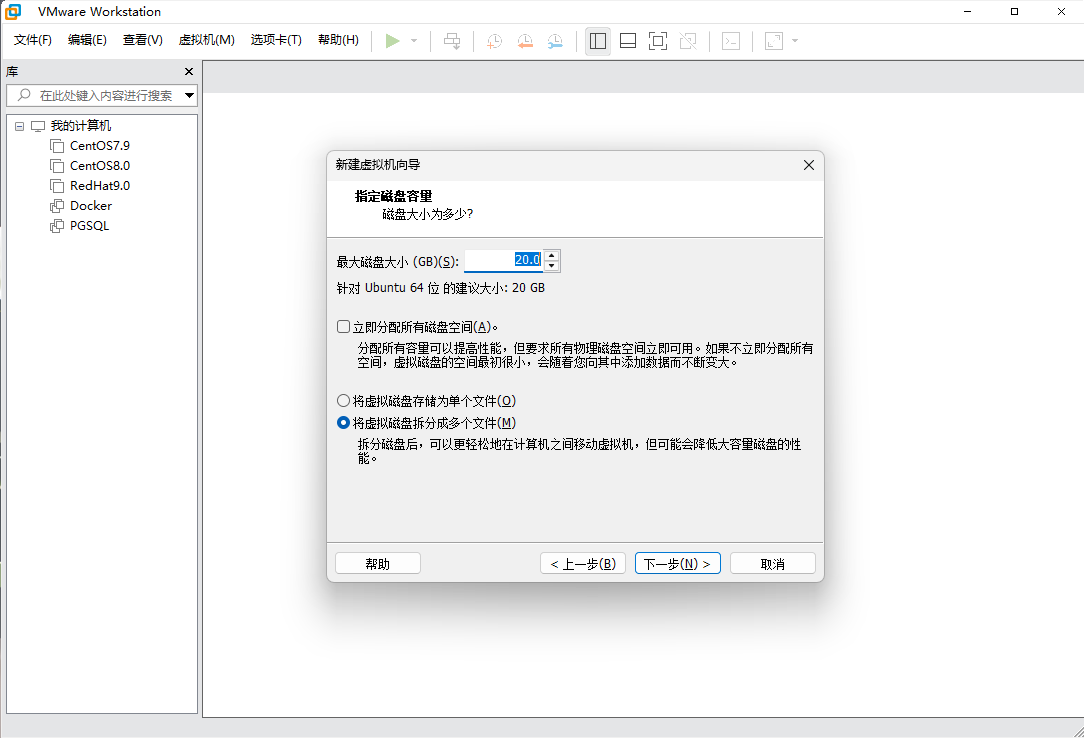Click the revert to snapshot icon
Screen dimensions: 1084x738
pos(525,41)
